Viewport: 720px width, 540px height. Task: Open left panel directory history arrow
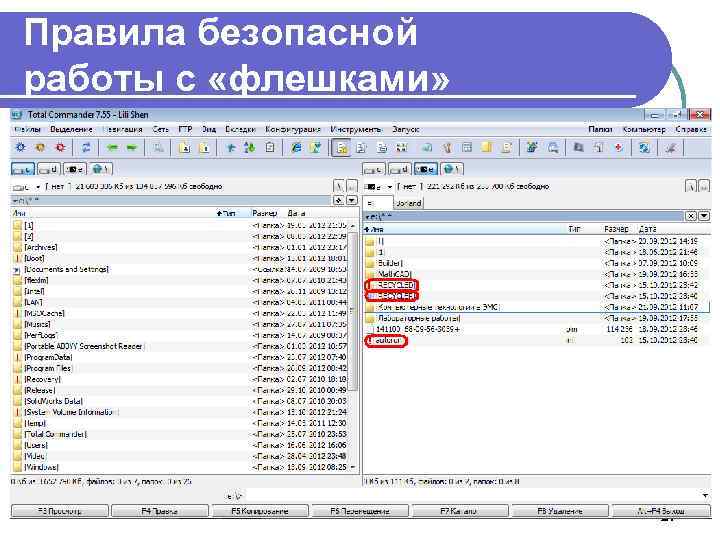(x=351, y=201)
